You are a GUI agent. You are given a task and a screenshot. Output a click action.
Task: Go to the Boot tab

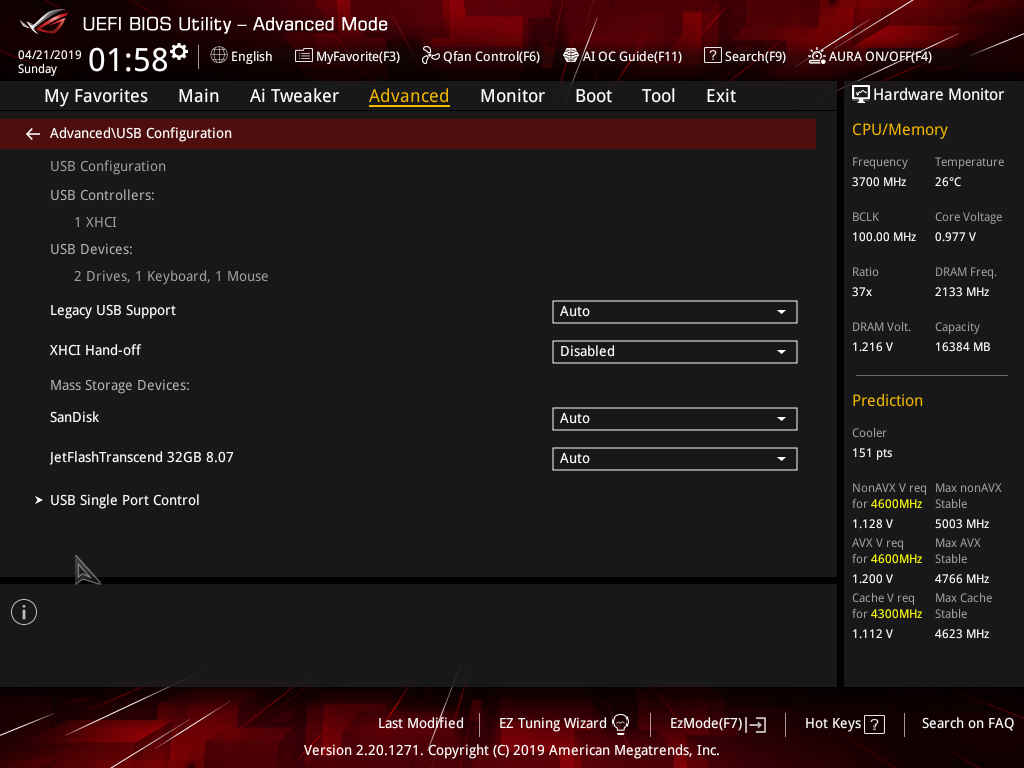593,96
